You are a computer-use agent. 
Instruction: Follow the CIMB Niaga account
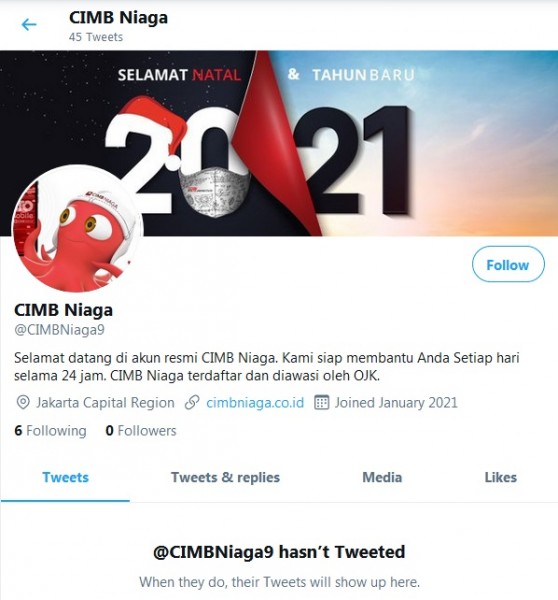coord(508,264)
